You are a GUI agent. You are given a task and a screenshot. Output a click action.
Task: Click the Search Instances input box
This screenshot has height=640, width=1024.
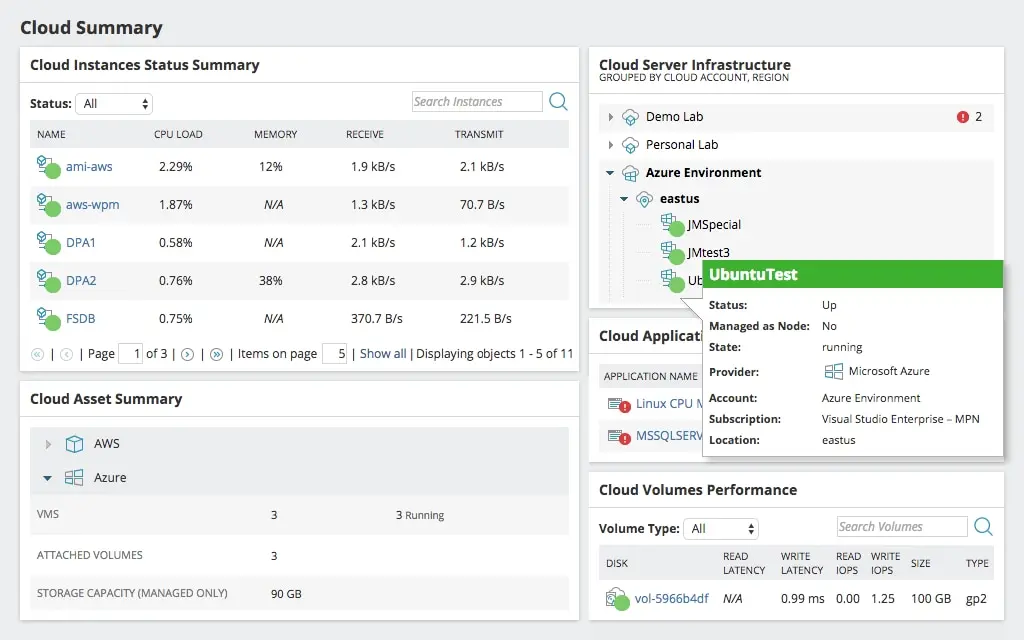click(x=476, y=101)
